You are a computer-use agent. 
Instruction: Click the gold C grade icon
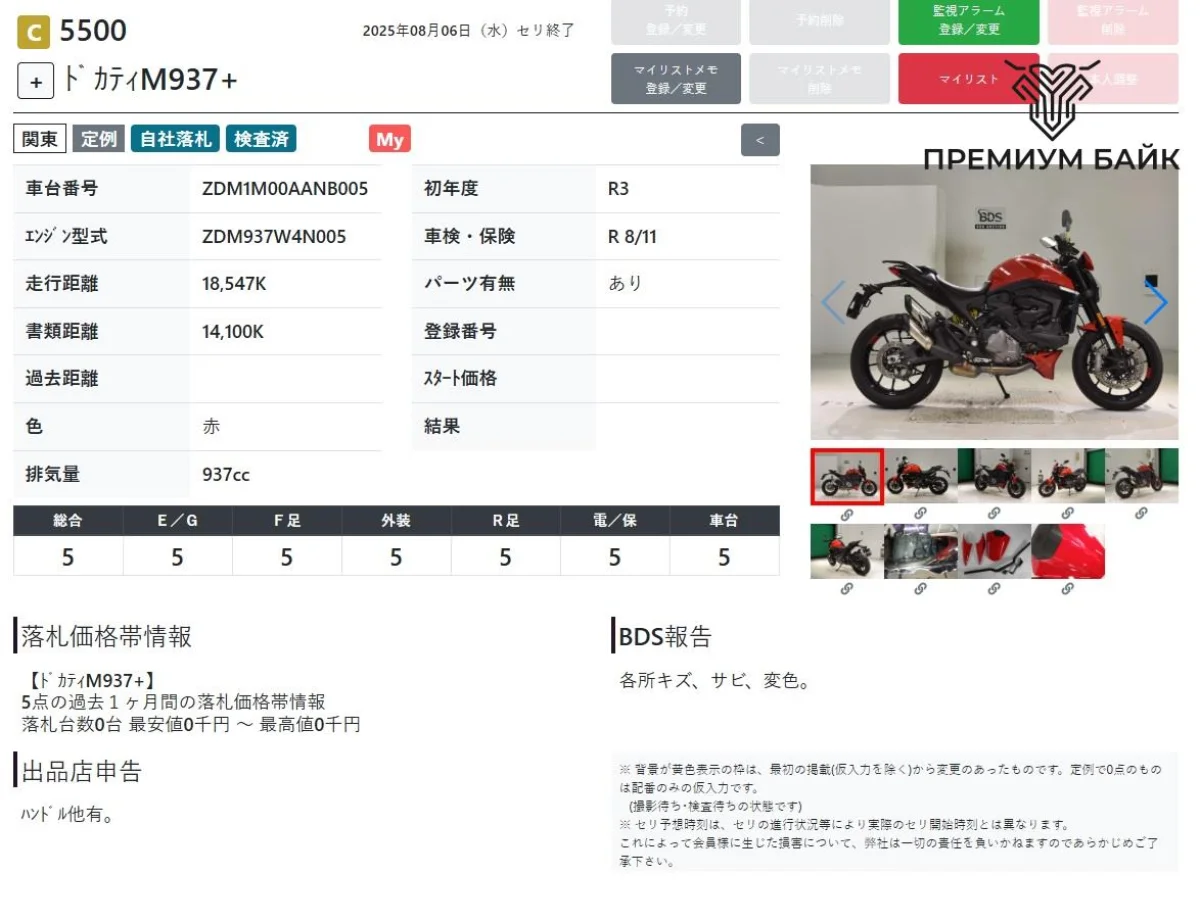coord(34,33)
